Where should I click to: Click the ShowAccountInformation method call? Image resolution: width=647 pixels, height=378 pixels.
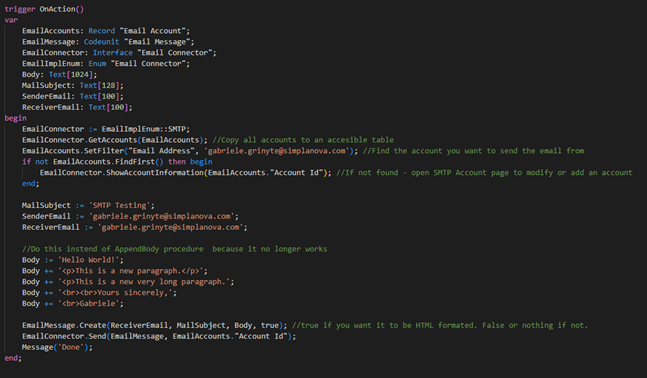(155, 172)
